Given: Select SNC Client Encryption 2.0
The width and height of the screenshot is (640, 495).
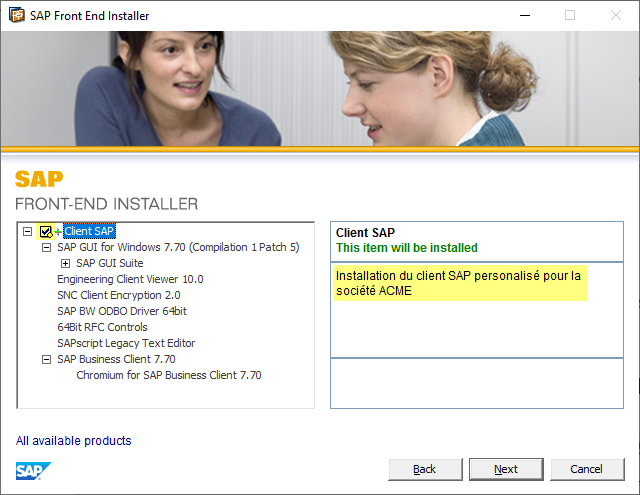Looking at the screenshot, I should point(119,295).
